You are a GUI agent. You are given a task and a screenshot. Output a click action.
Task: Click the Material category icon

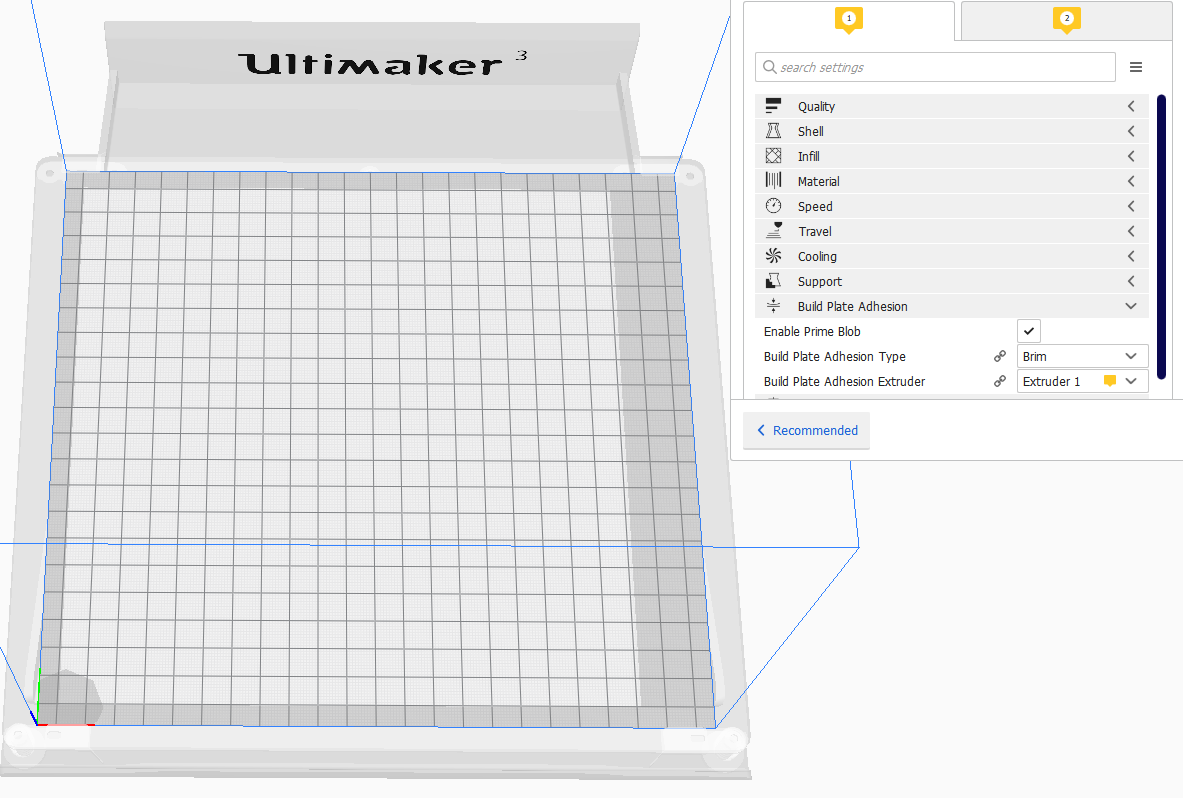point(773,180)
